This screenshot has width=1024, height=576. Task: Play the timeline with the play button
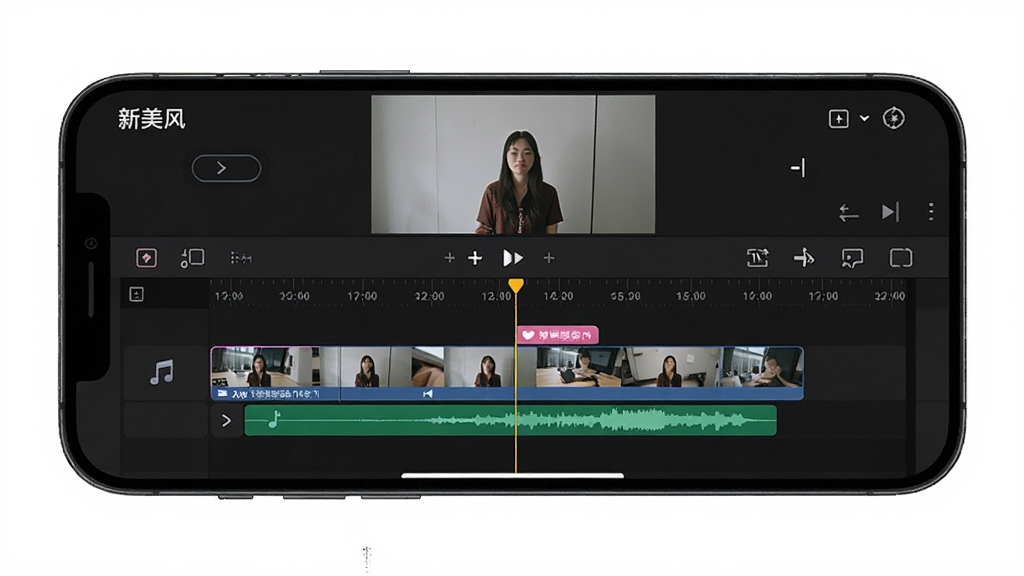513,259
